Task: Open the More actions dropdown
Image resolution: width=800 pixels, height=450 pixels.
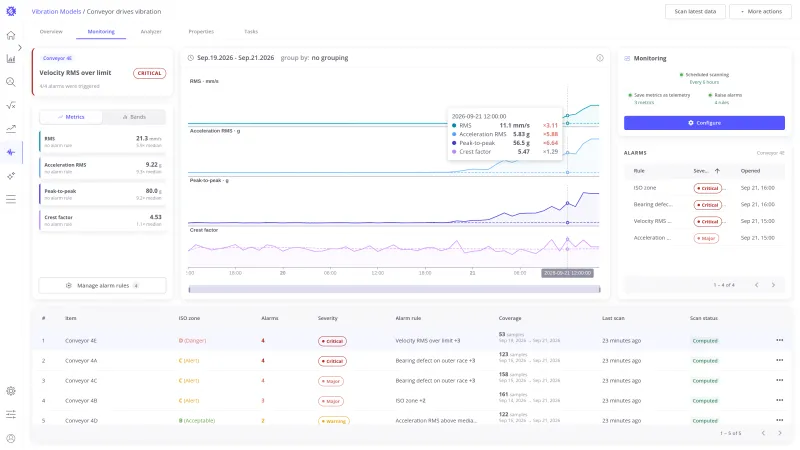Action: pos(760,11)
